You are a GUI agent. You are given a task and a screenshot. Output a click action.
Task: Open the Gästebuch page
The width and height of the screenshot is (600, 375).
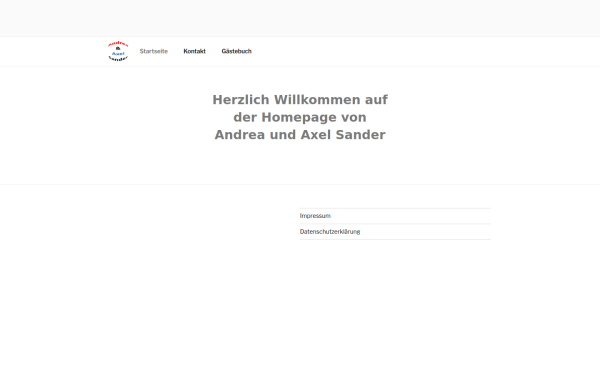236,51
